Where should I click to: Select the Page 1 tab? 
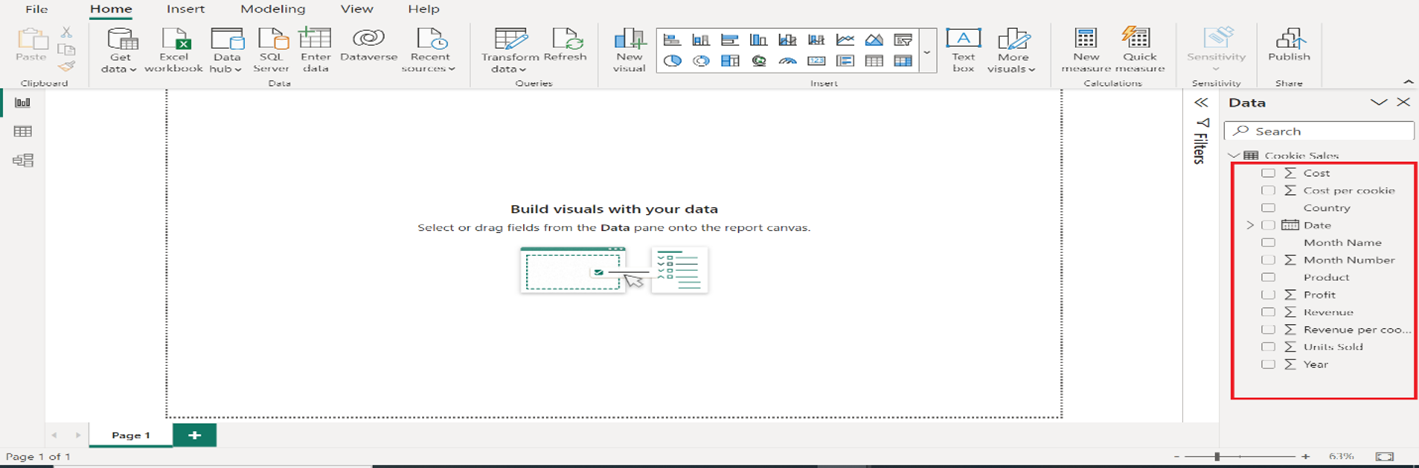click(x=131, y=435)
